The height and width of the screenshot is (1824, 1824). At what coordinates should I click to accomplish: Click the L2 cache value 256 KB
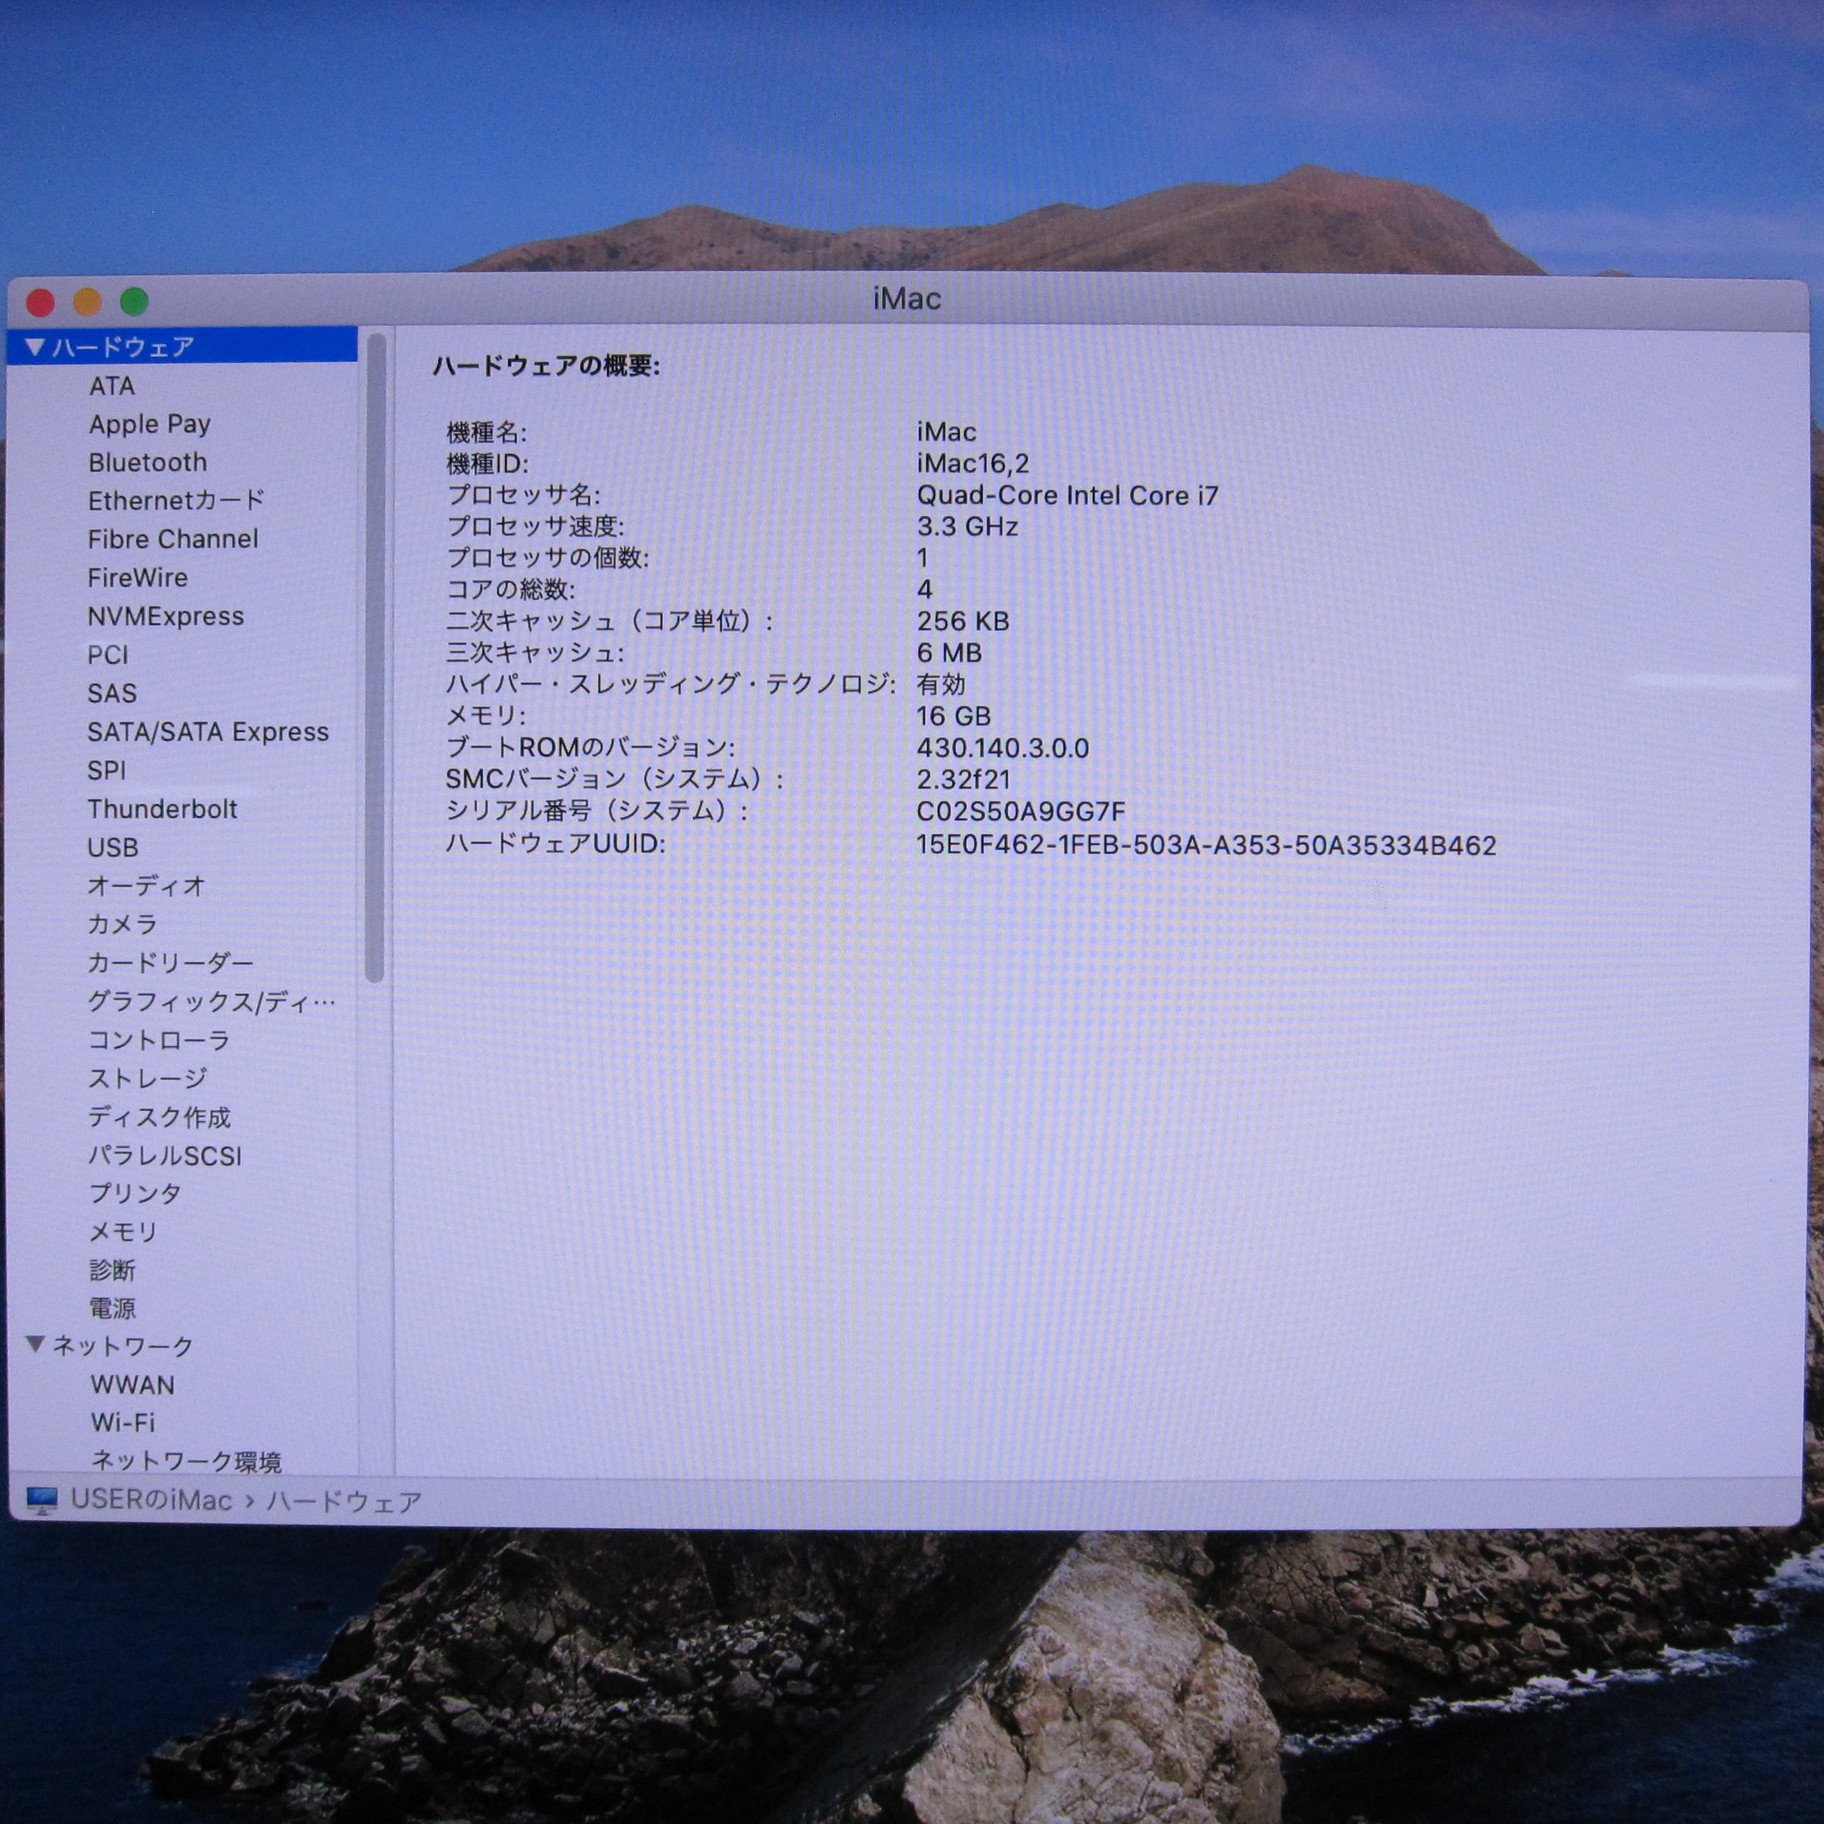tap(962, 621)
